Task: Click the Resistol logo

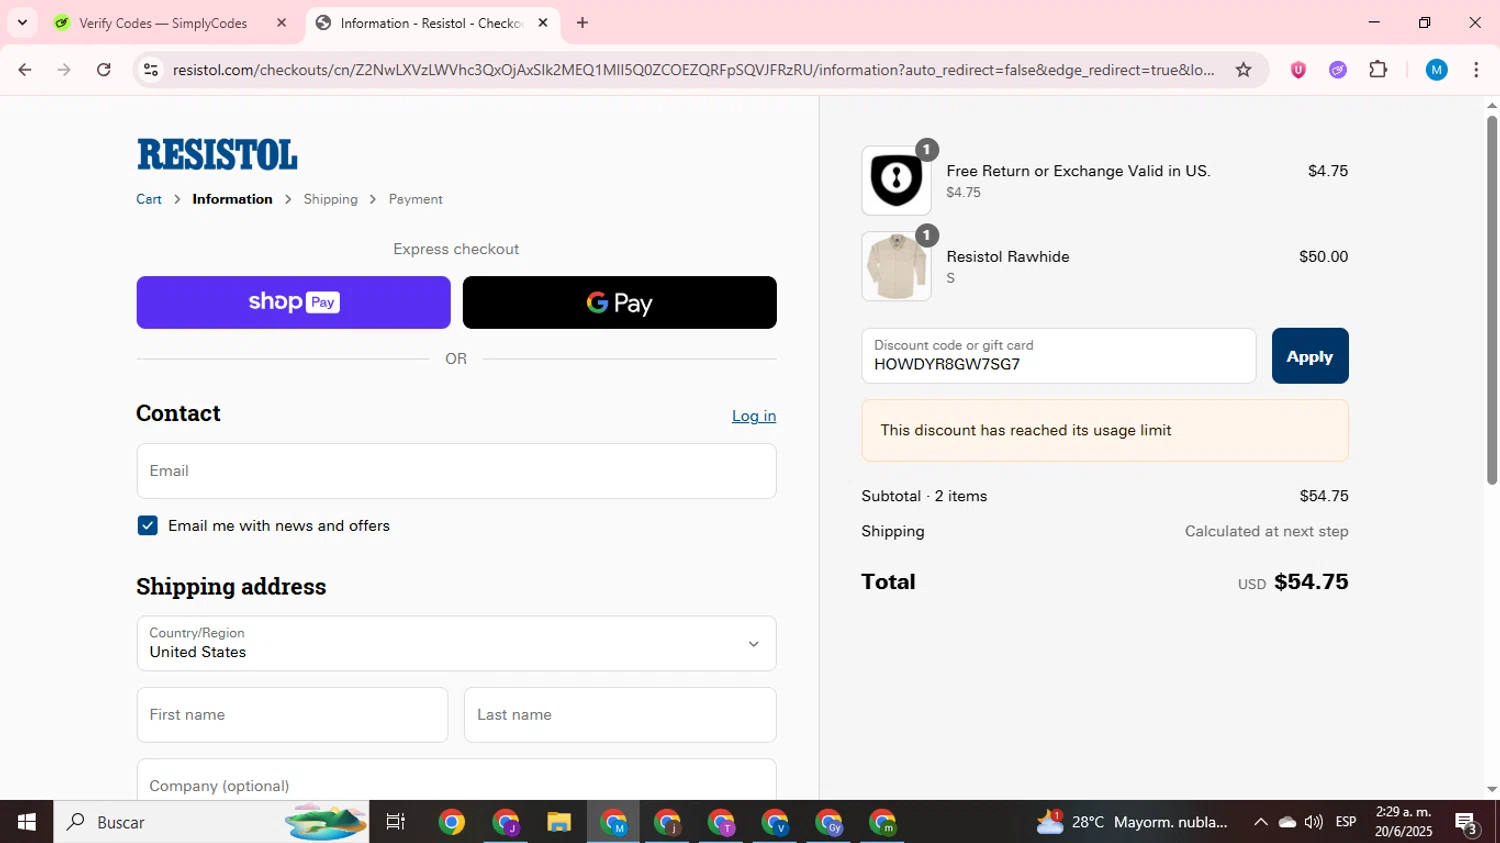Action: tap(217, 154)
